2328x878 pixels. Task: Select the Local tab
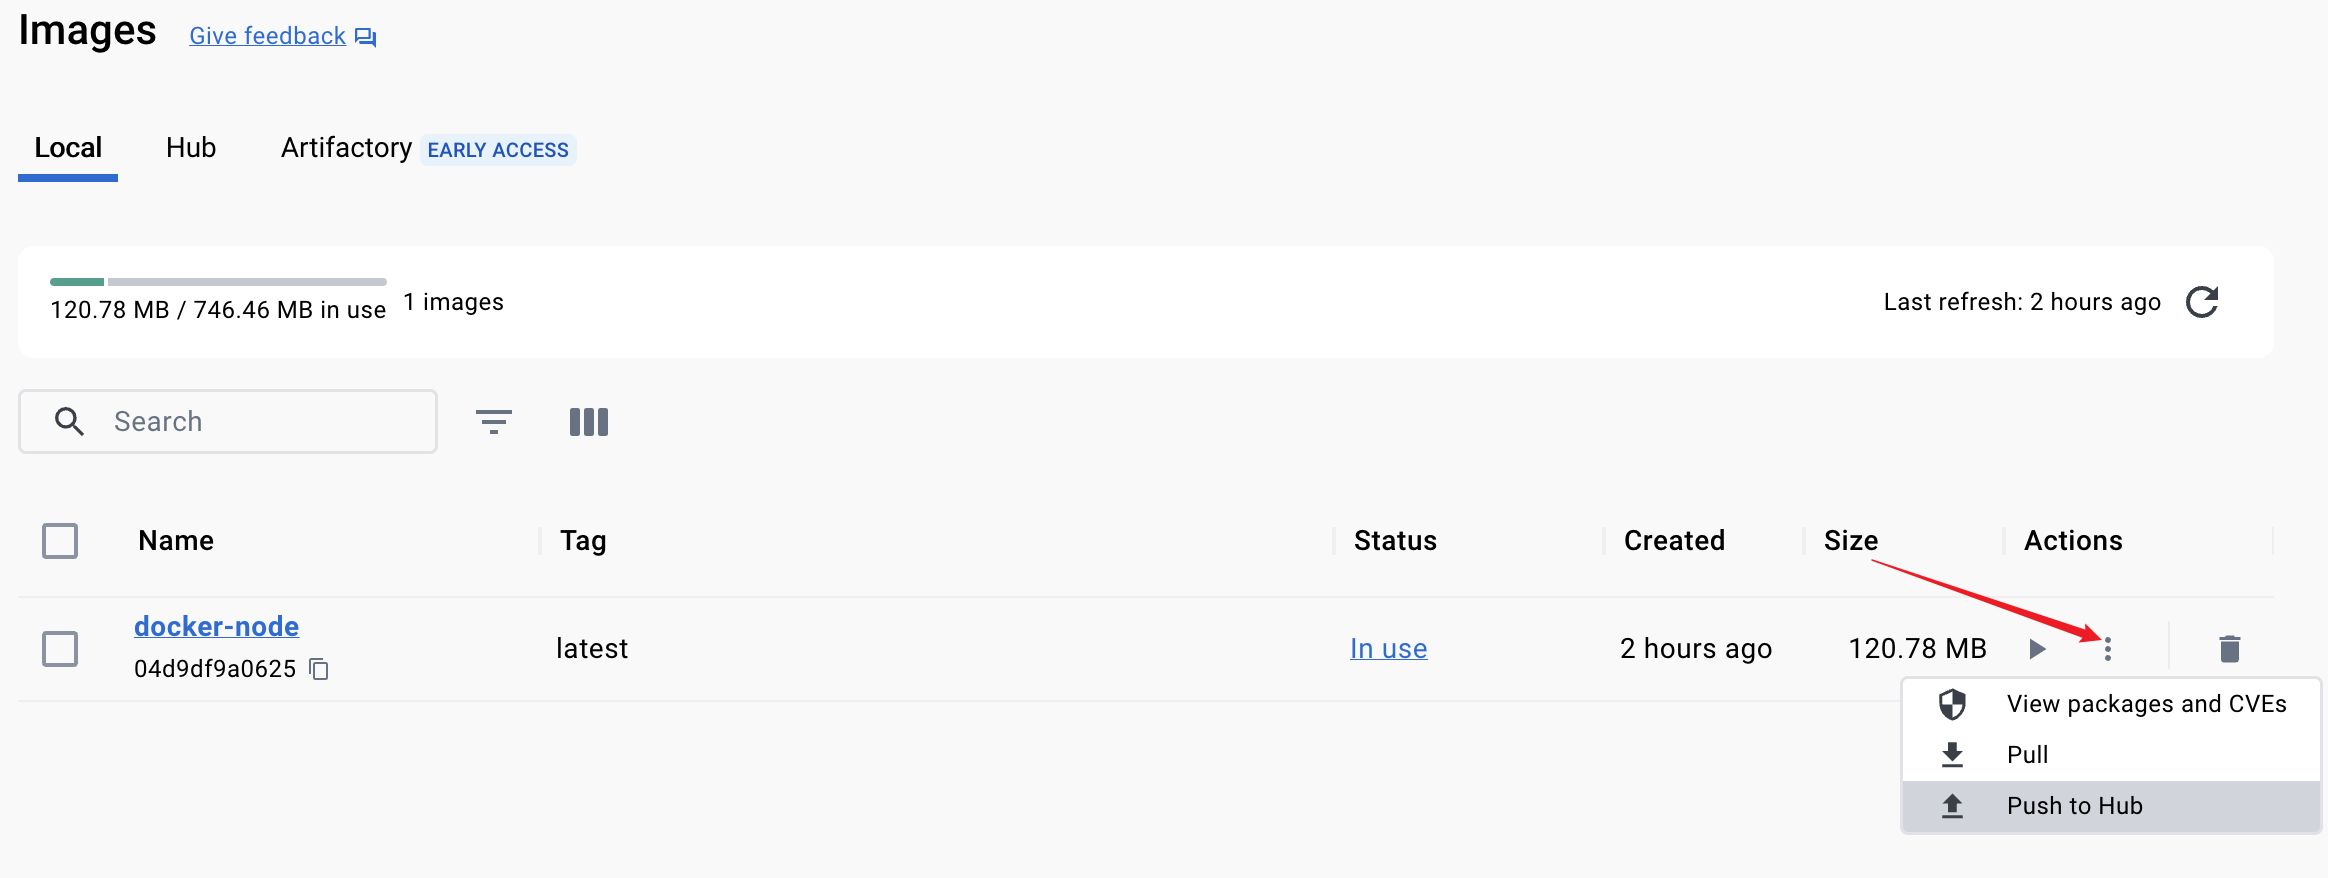click(68, 148)
